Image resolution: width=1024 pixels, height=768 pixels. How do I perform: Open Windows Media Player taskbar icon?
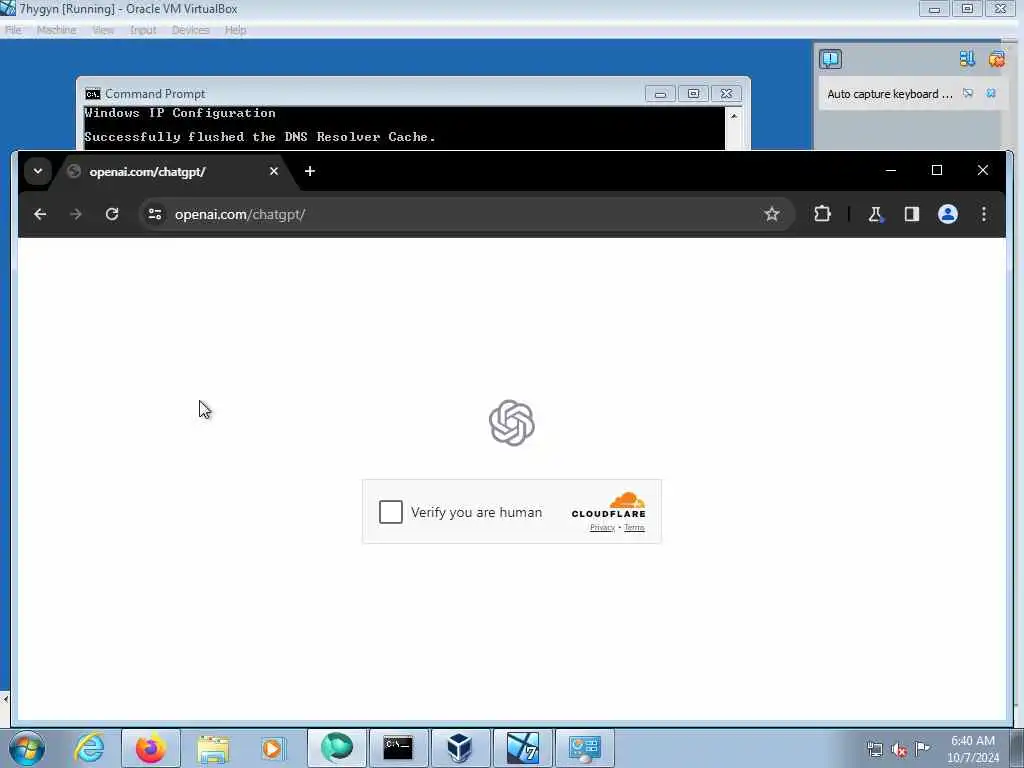[x=274, y=748]
